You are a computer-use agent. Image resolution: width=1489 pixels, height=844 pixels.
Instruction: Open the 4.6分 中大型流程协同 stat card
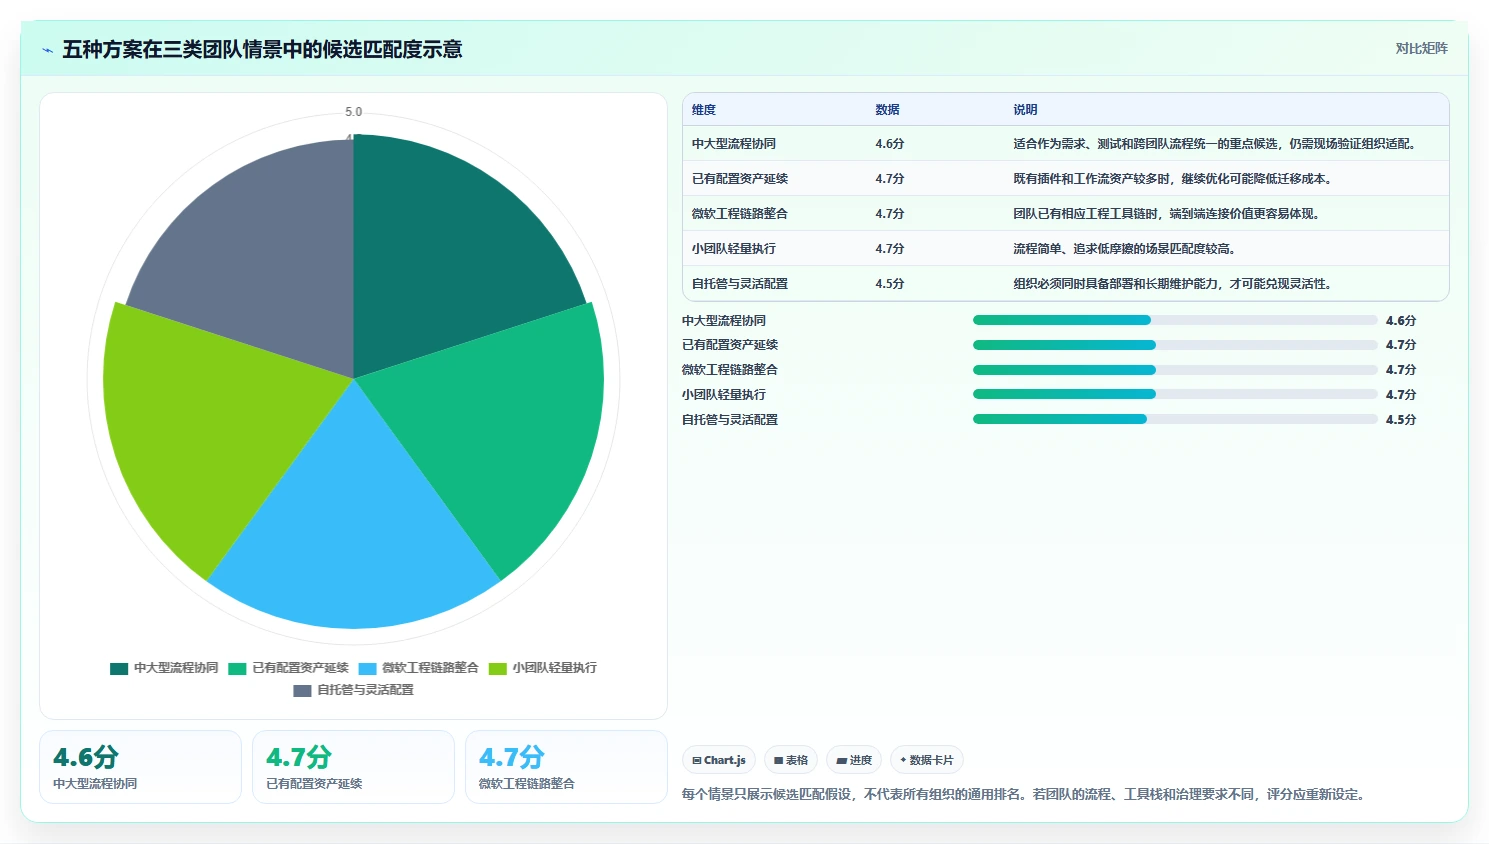coord(140,767)
